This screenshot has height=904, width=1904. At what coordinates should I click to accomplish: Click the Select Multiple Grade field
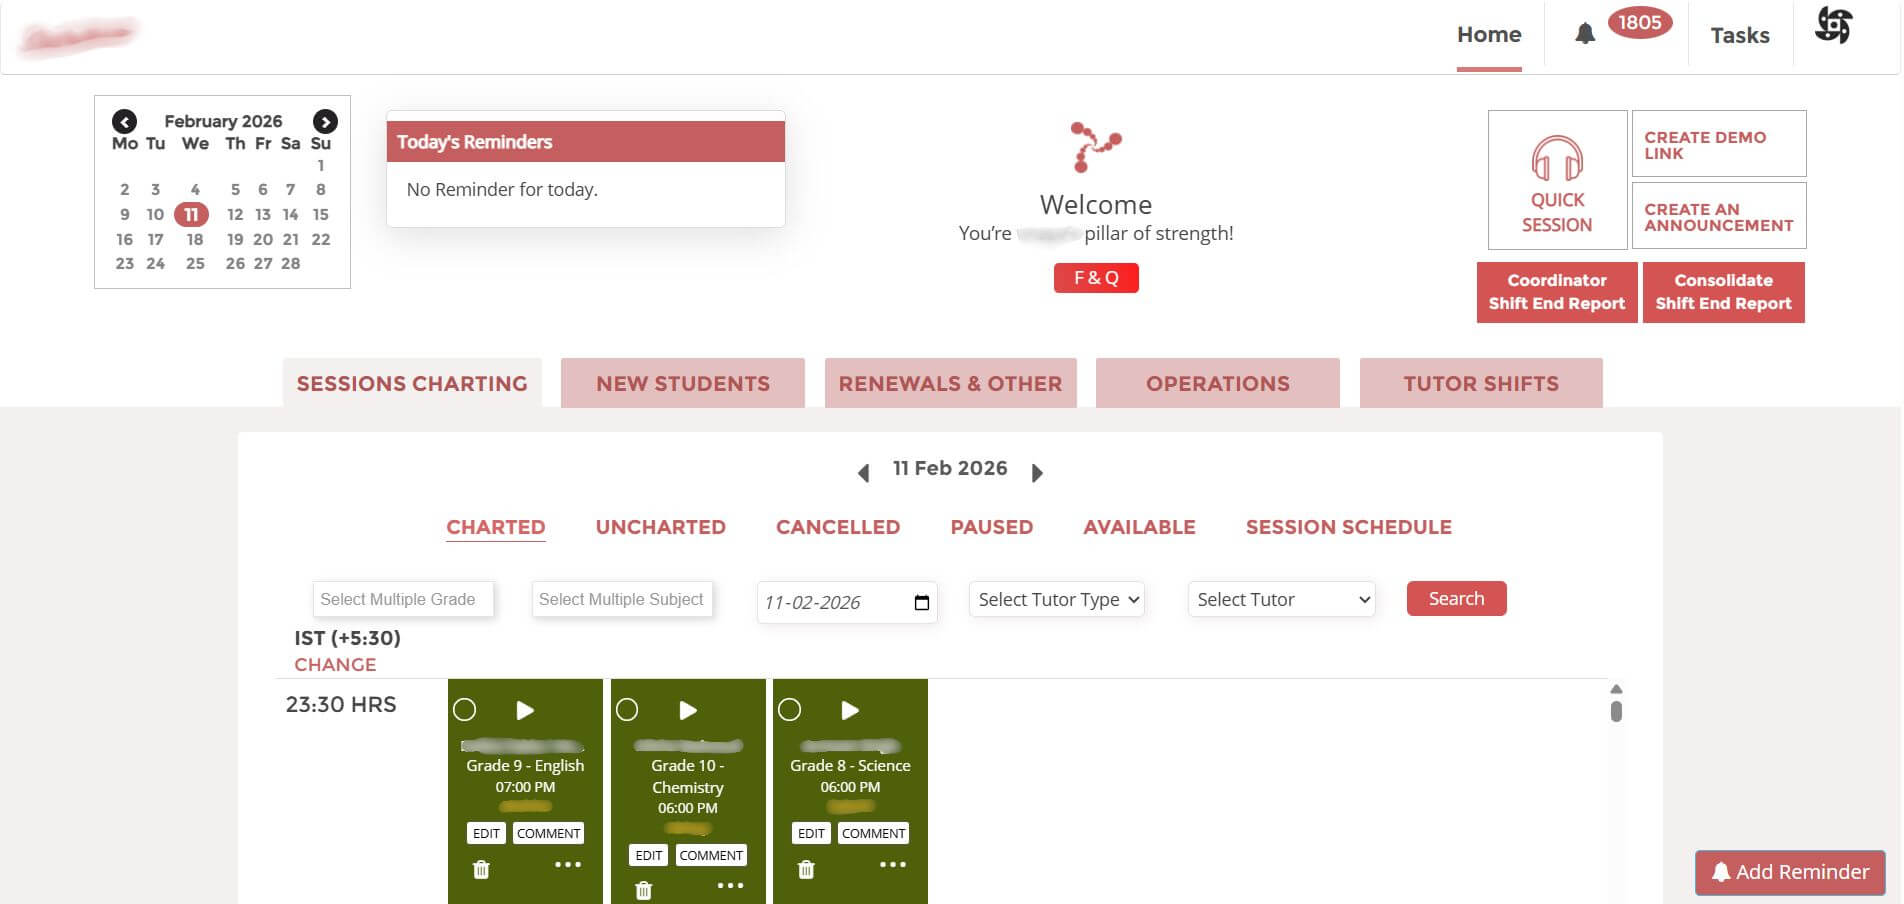pos(403,599)
